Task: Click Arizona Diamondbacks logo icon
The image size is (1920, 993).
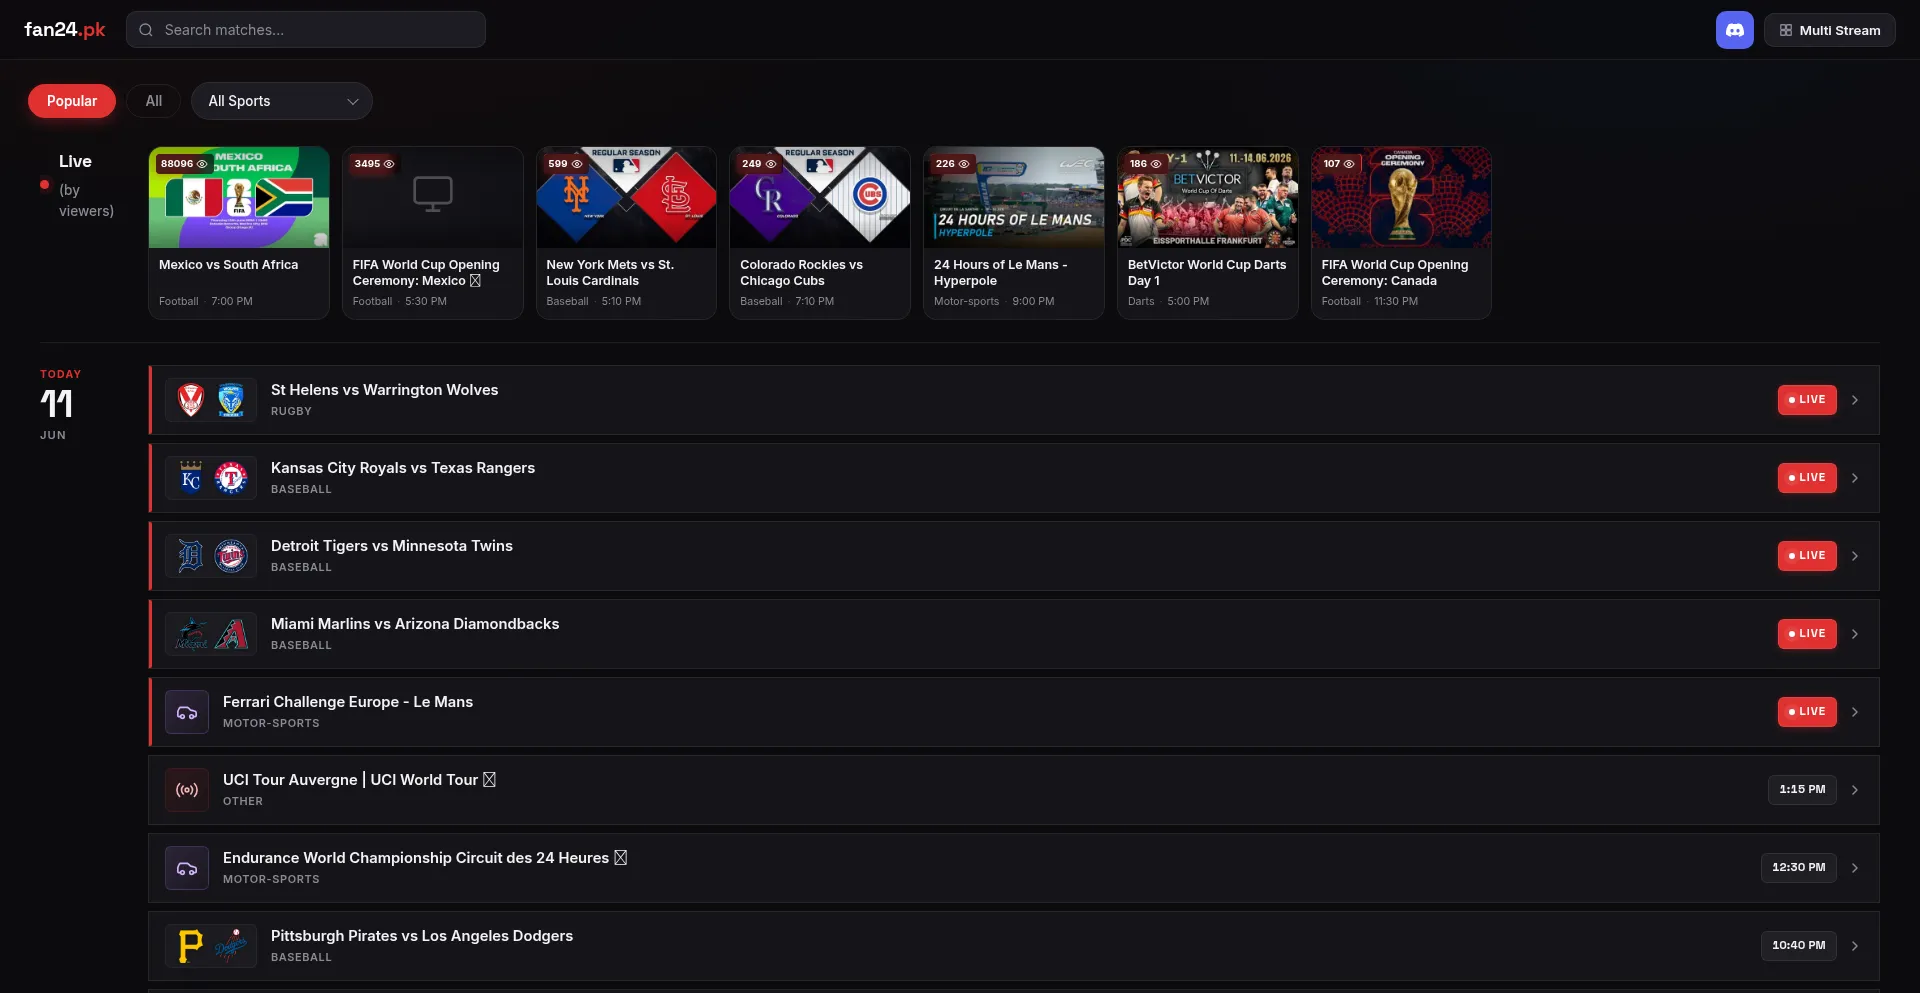Action: [x=231, y=634]
